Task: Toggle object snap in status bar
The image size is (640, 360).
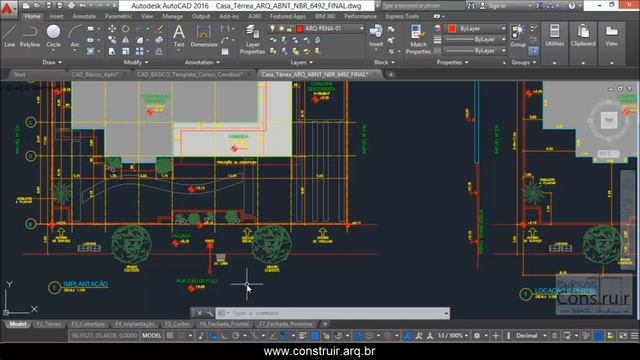Action: (x=284, y=336)
